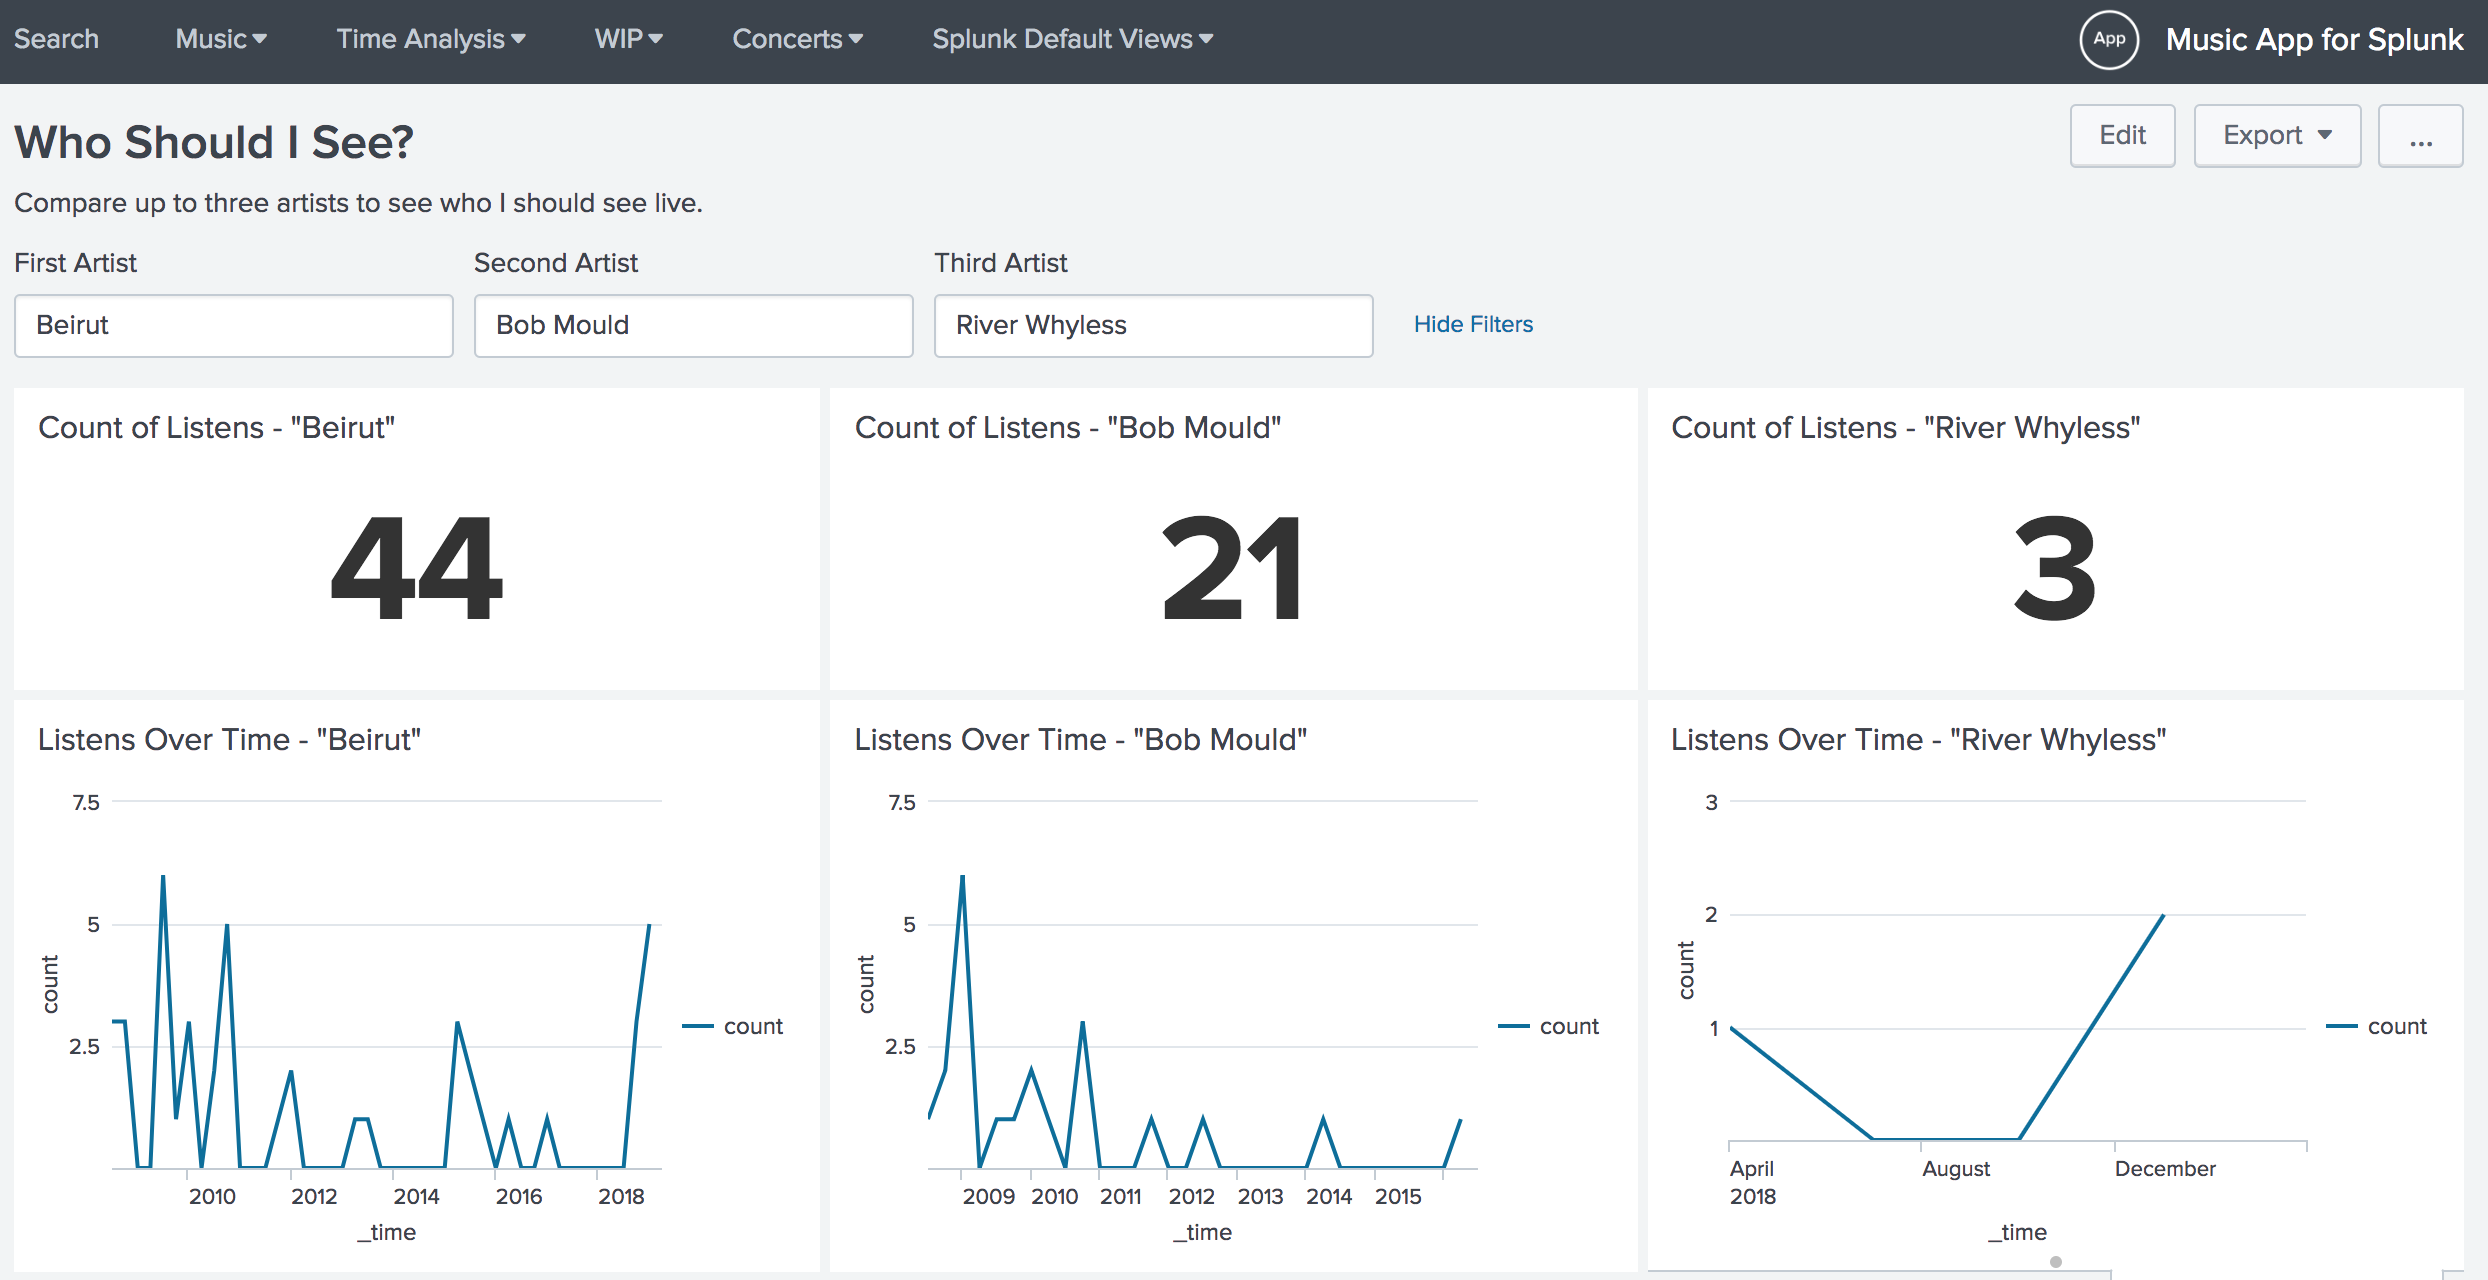The width and height of the screenshot is (2488, 1280).
Task: Click Listens Over Time - "River Whyless" title
Action: point(1919,739)
